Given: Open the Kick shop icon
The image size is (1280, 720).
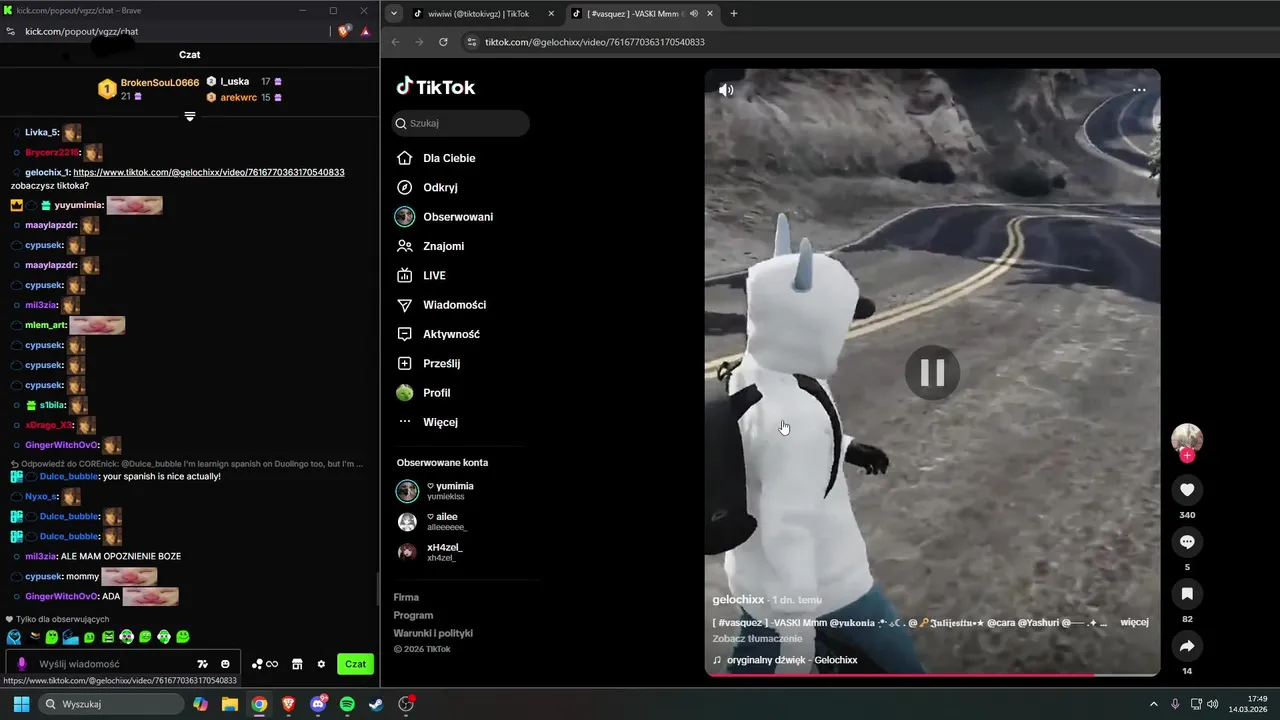Looking at the screenshot, I should tap(297, 664).
